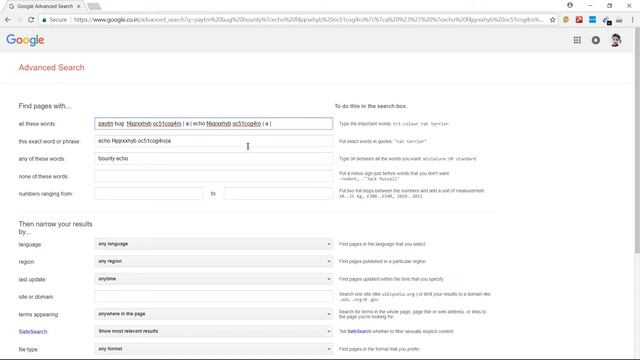Open Google apps grid icon

pyautogui.click(x=577, y=40)
